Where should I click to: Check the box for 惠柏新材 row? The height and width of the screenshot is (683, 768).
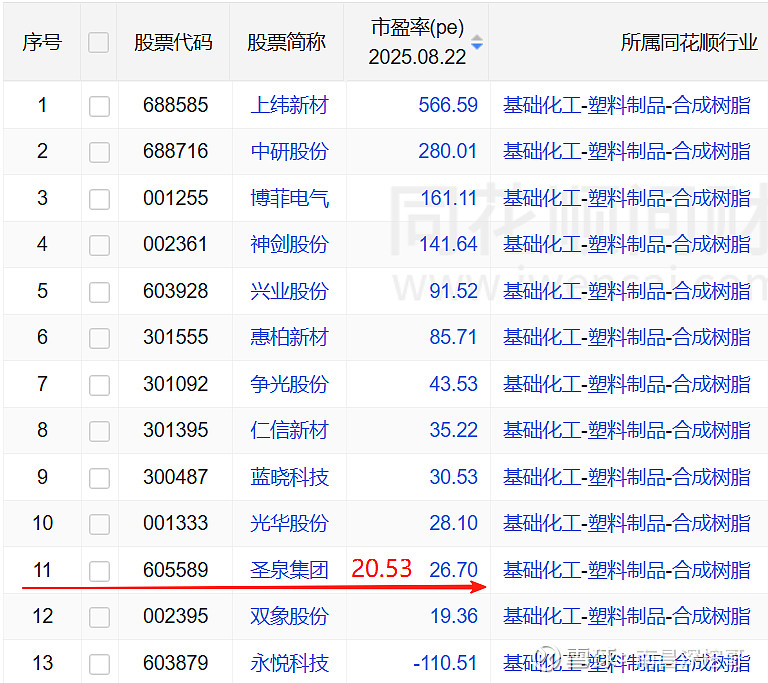click(99, 339)
